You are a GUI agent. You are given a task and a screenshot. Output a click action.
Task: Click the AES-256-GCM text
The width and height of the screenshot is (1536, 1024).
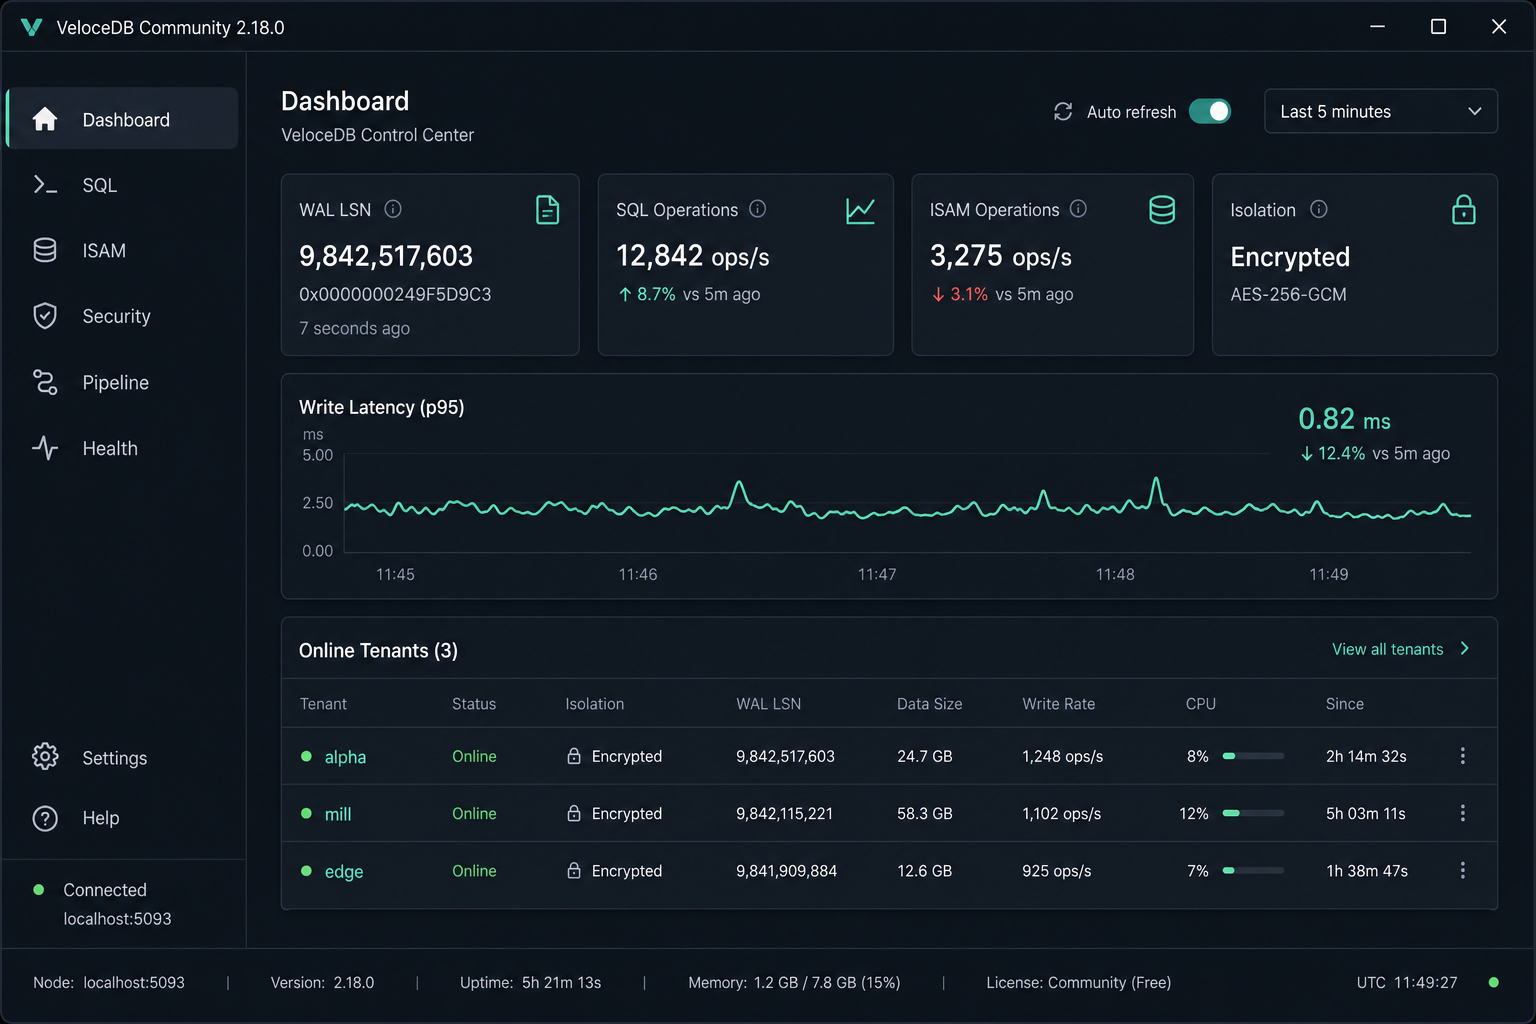[1288, 294]
